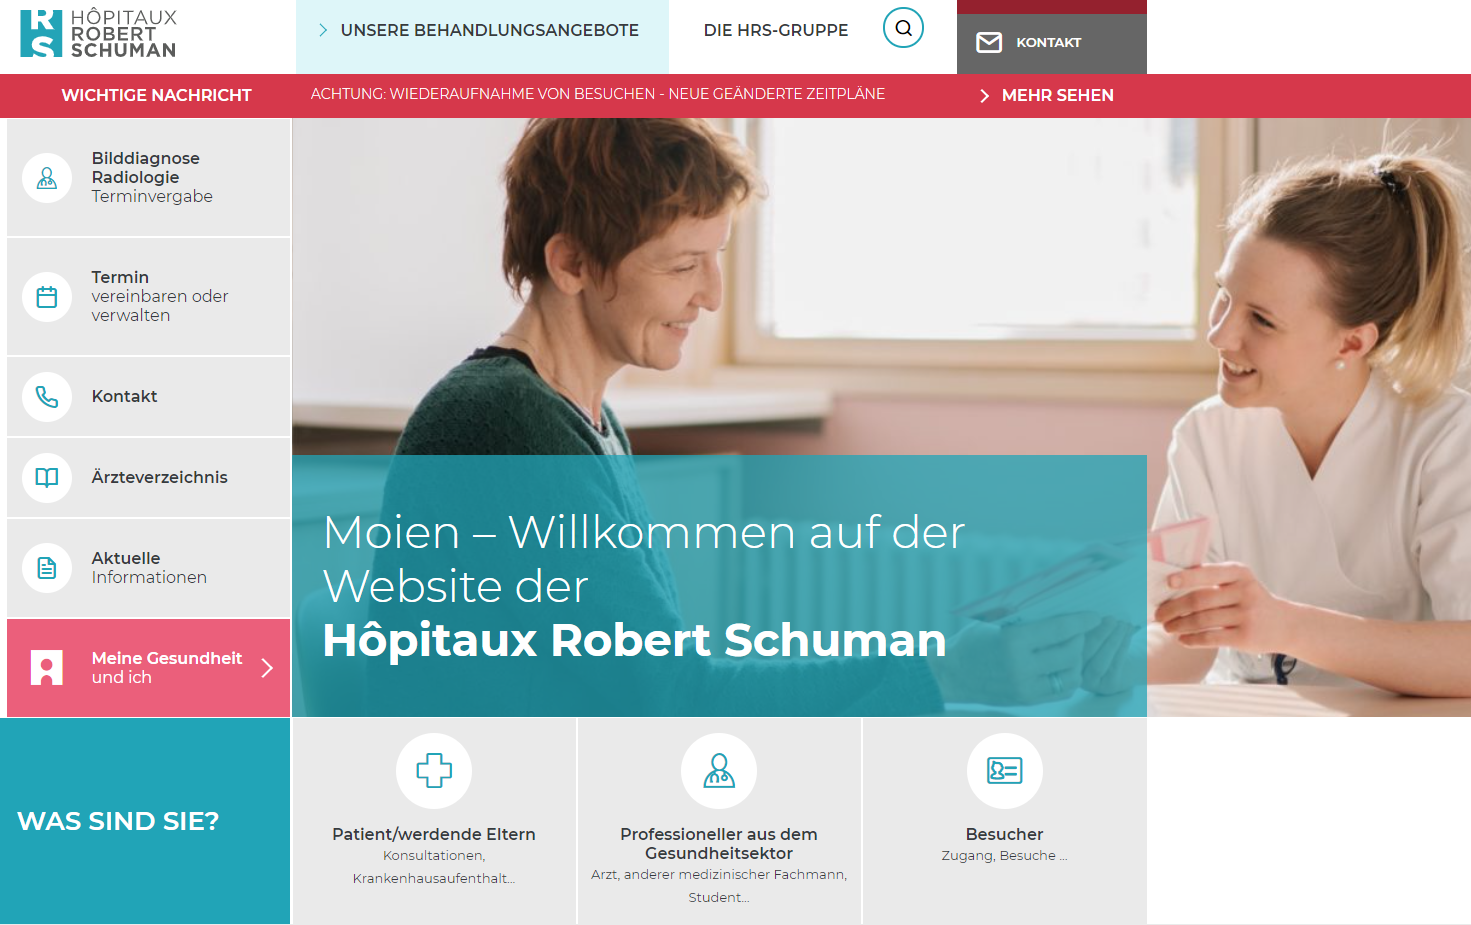Viewport: 1471px width, 925px height.
Task: Click the calendar Termin icon
Action: (47, 297)
